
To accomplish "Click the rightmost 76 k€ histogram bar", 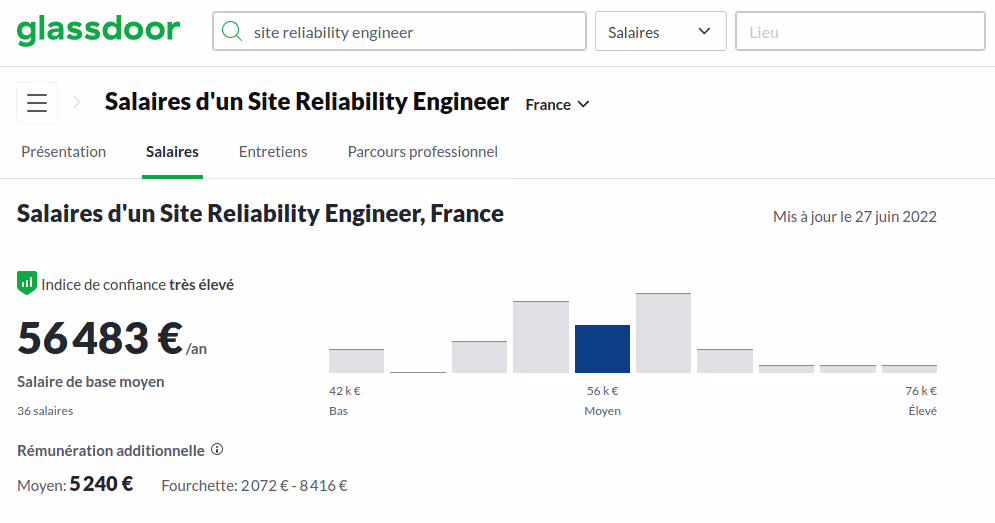I will pos(909,368).
